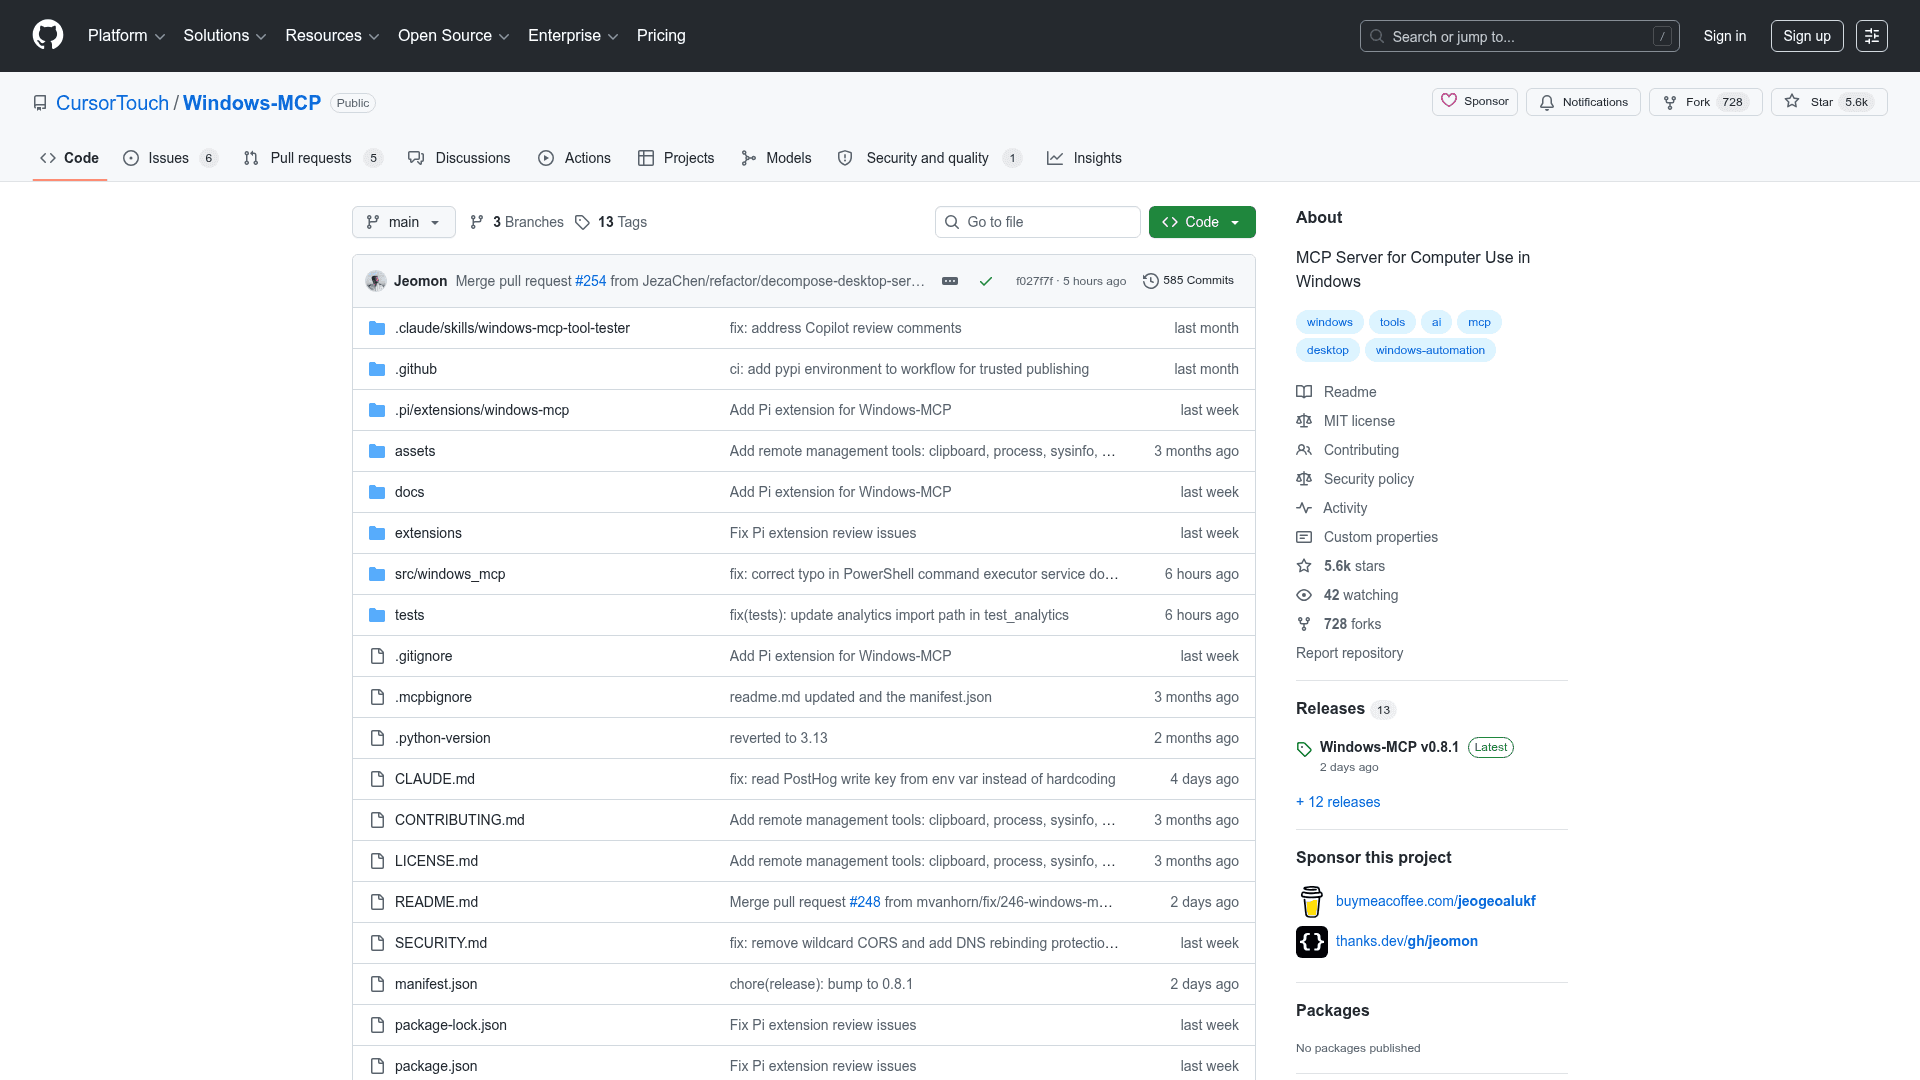Switch to the Actions tab
Viewport: 1920px width, 1080px height.
[574, 158]
